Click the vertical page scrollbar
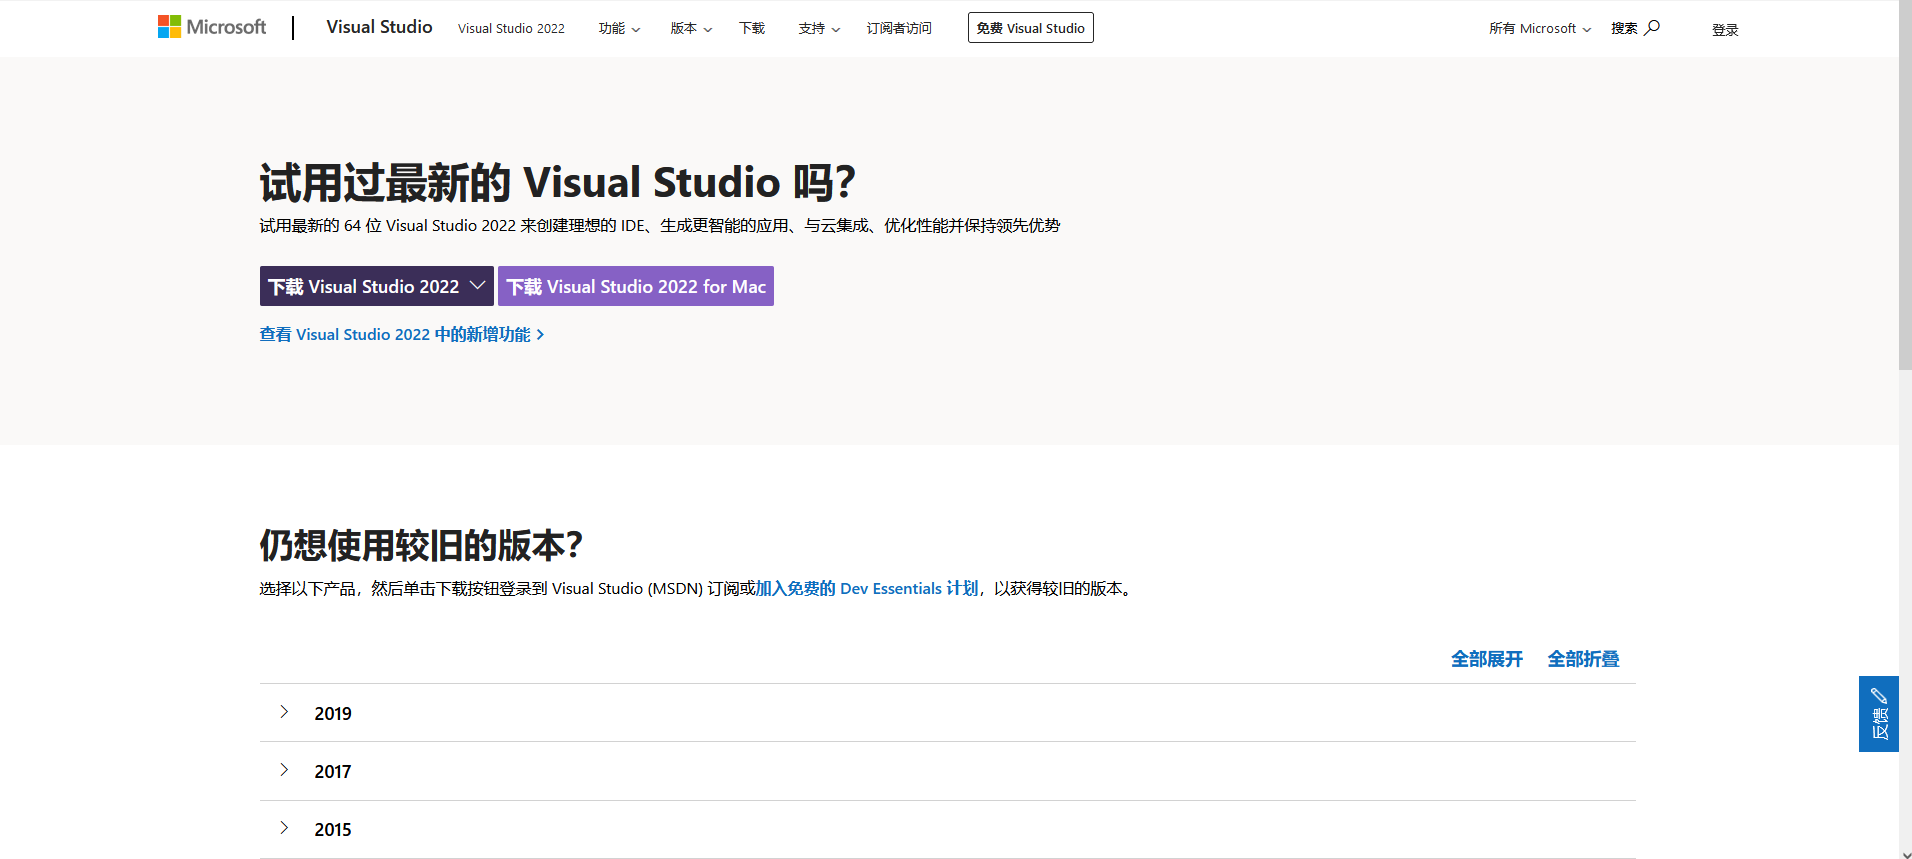Screen dimensions: 1912x859 click(1905, 186)
